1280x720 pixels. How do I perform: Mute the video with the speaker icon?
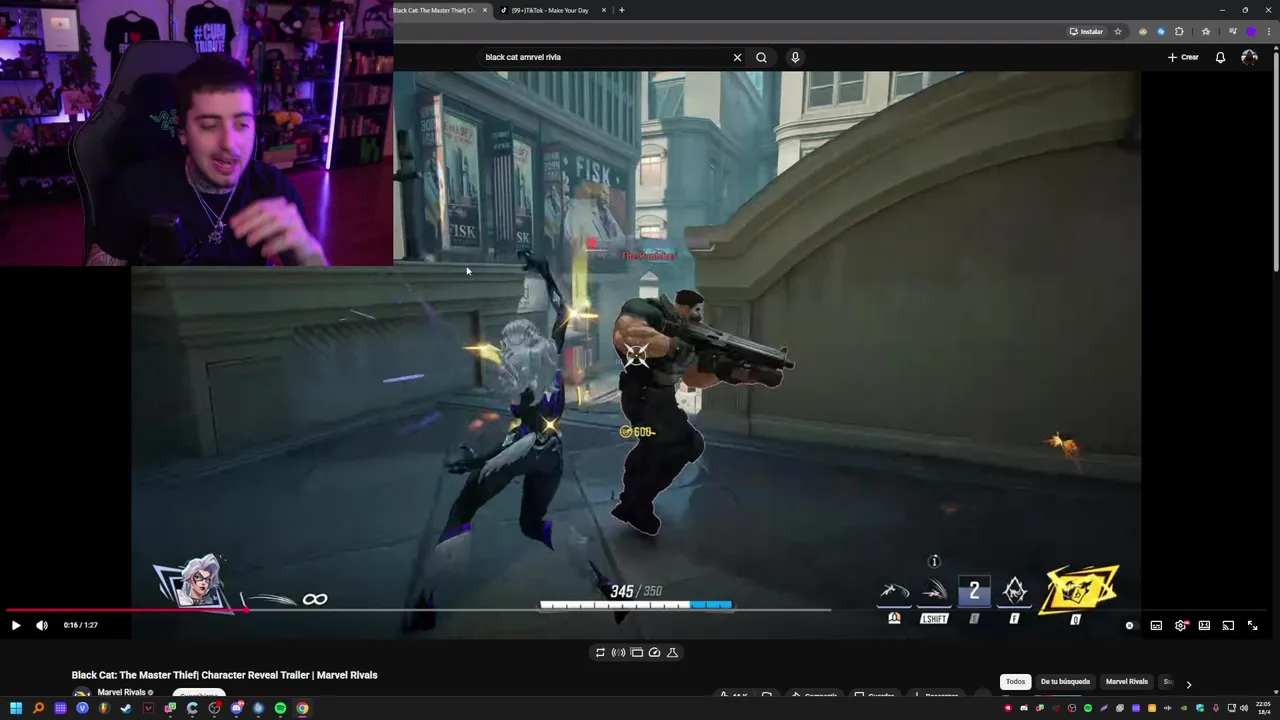tap(42, 625)
